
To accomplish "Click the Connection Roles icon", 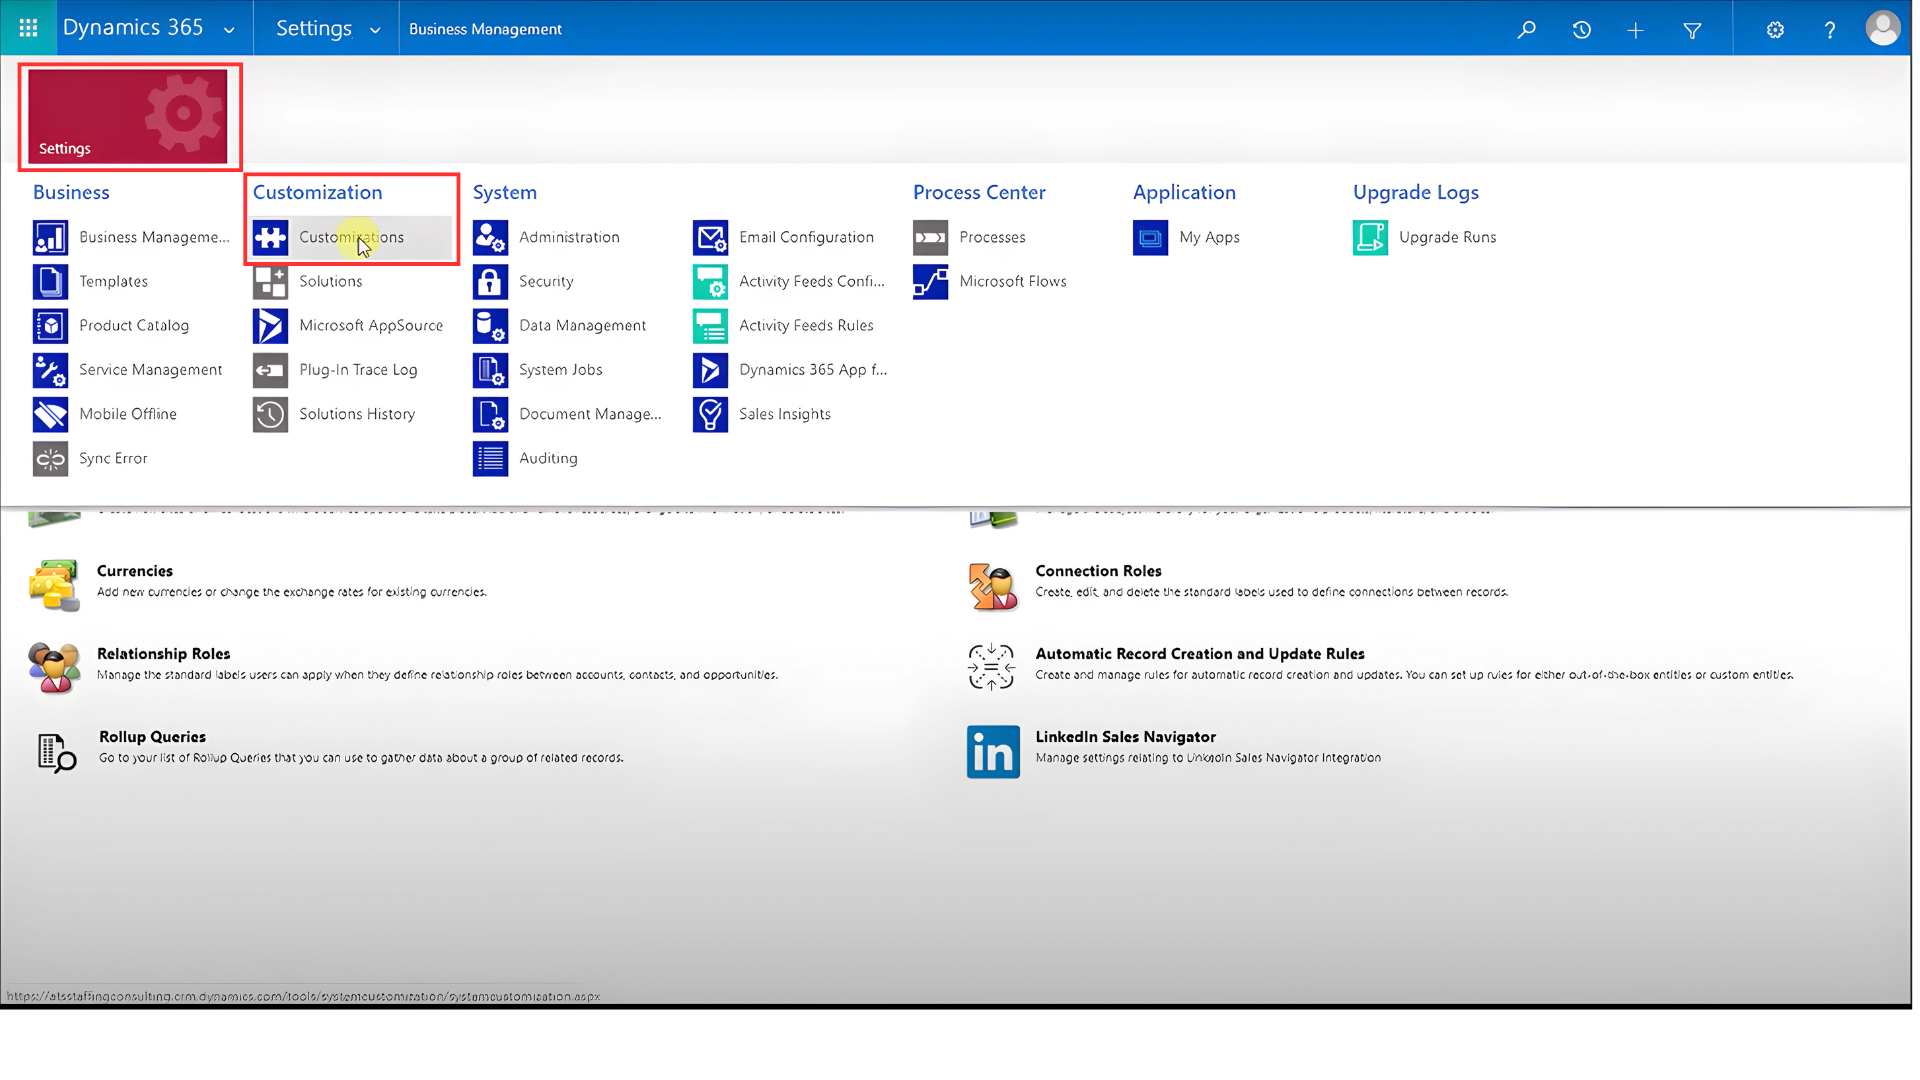I will coord(993,586).
